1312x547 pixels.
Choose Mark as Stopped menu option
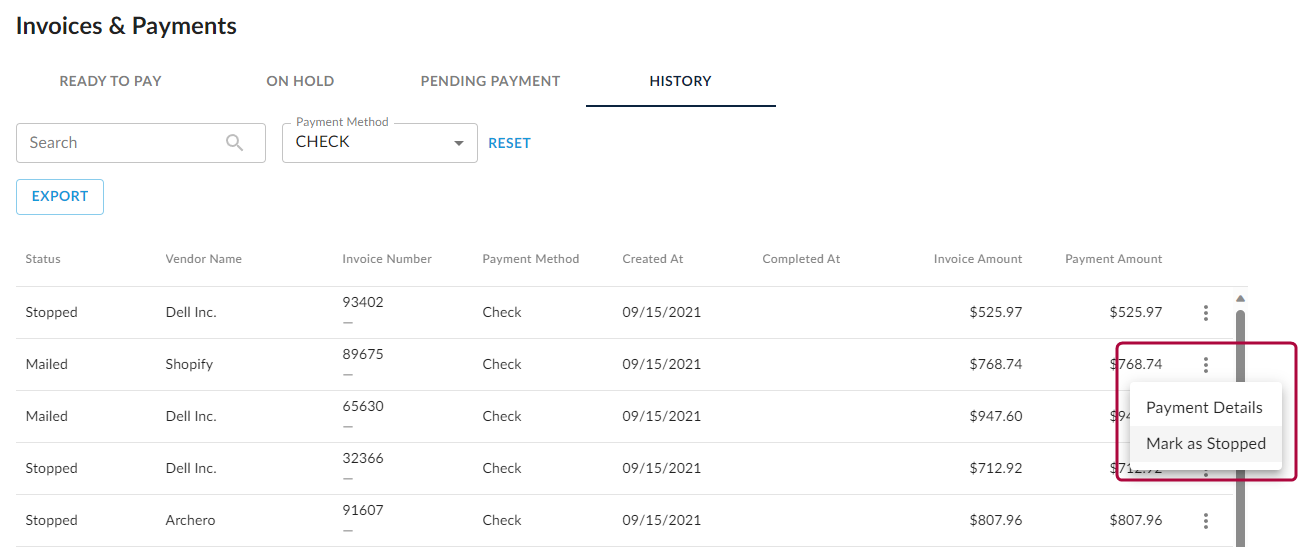point(1205,444)
